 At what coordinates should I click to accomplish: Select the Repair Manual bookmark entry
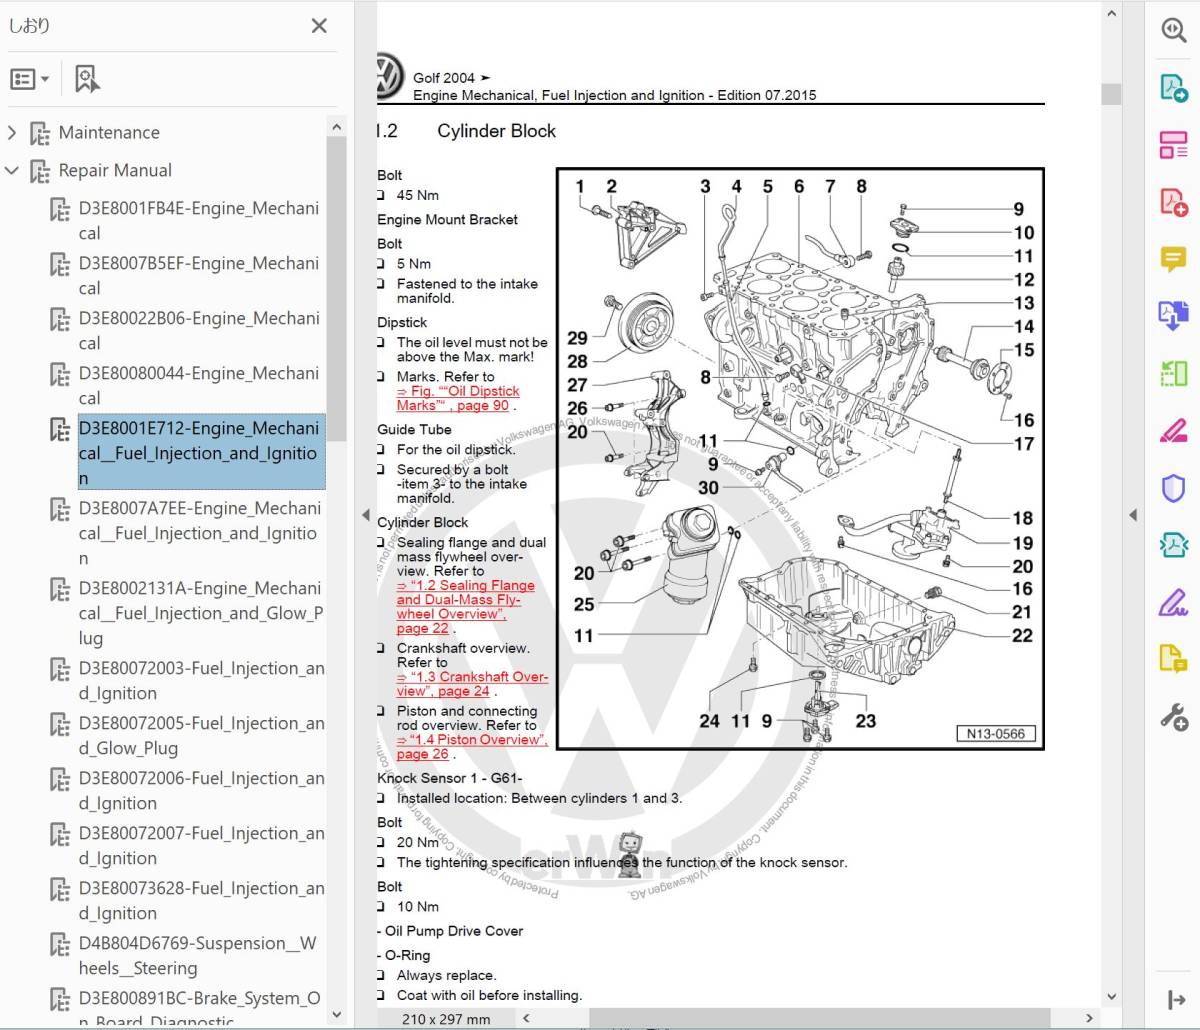pyautogui.click(x=115, y=170)
